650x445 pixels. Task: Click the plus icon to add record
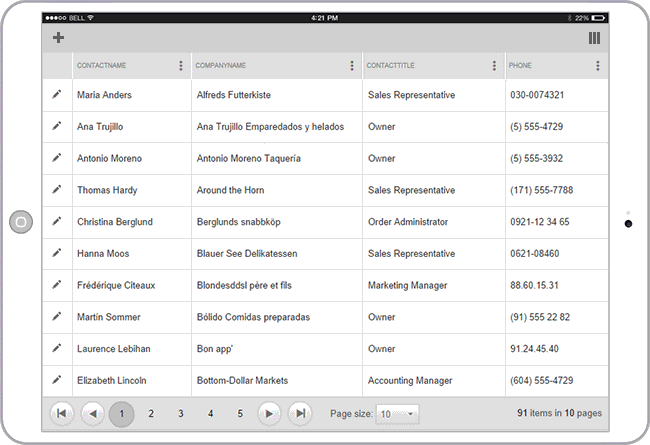pos(58,38)
